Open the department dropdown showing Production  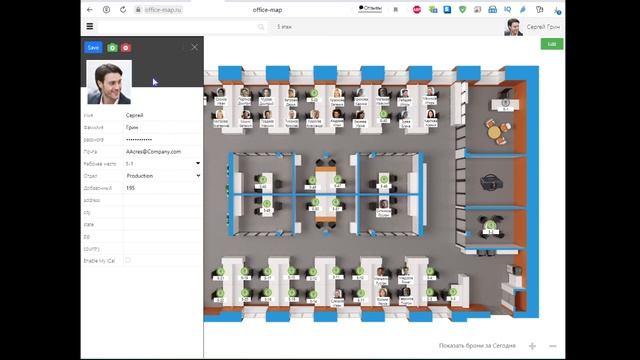pyautogui.click(x=163, y=176)
